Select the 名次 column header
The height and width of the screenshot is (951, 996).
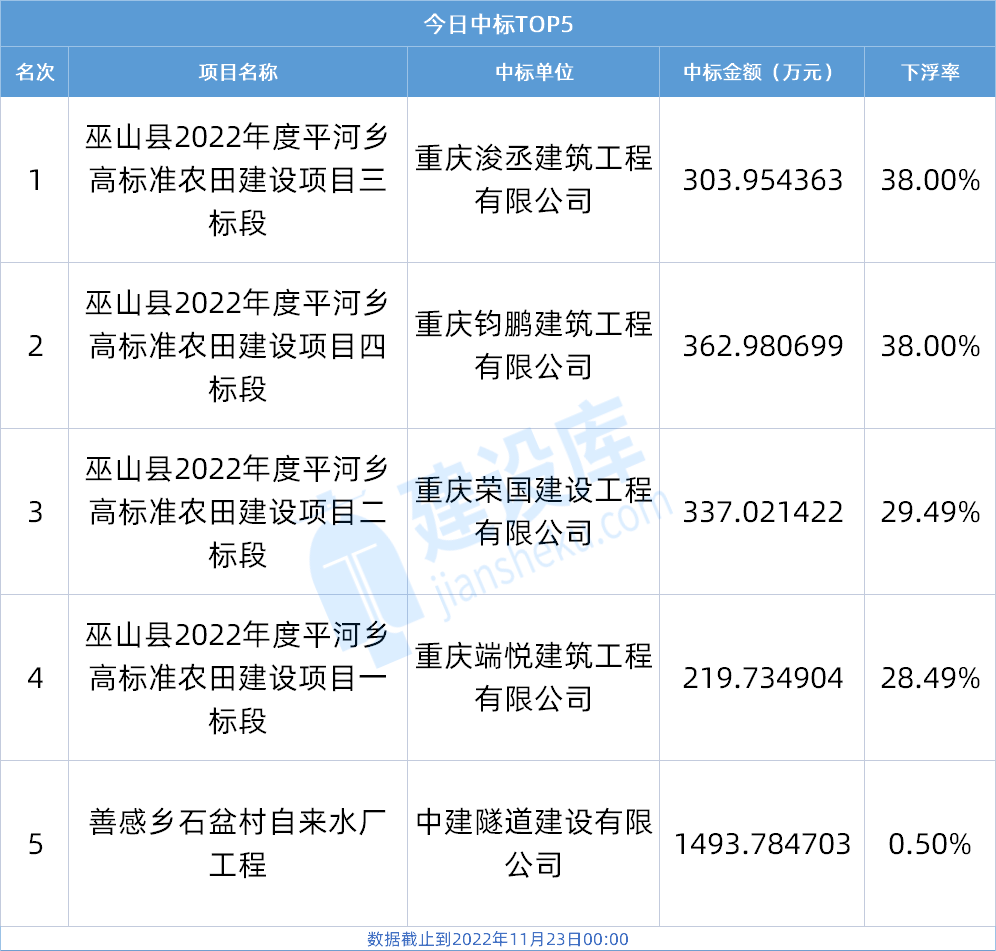point(35,73)
